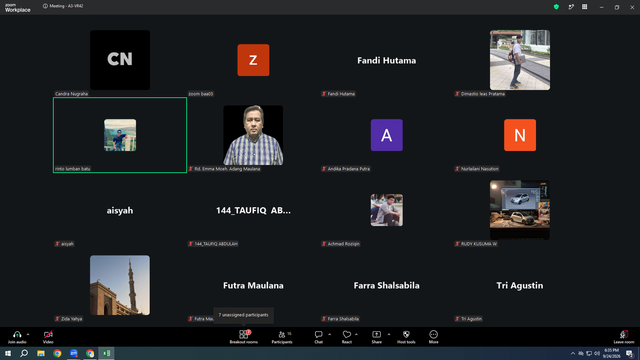Screen dimensions: 640x360
Task: Click the system tray volume icon
Action: (597, 353)
